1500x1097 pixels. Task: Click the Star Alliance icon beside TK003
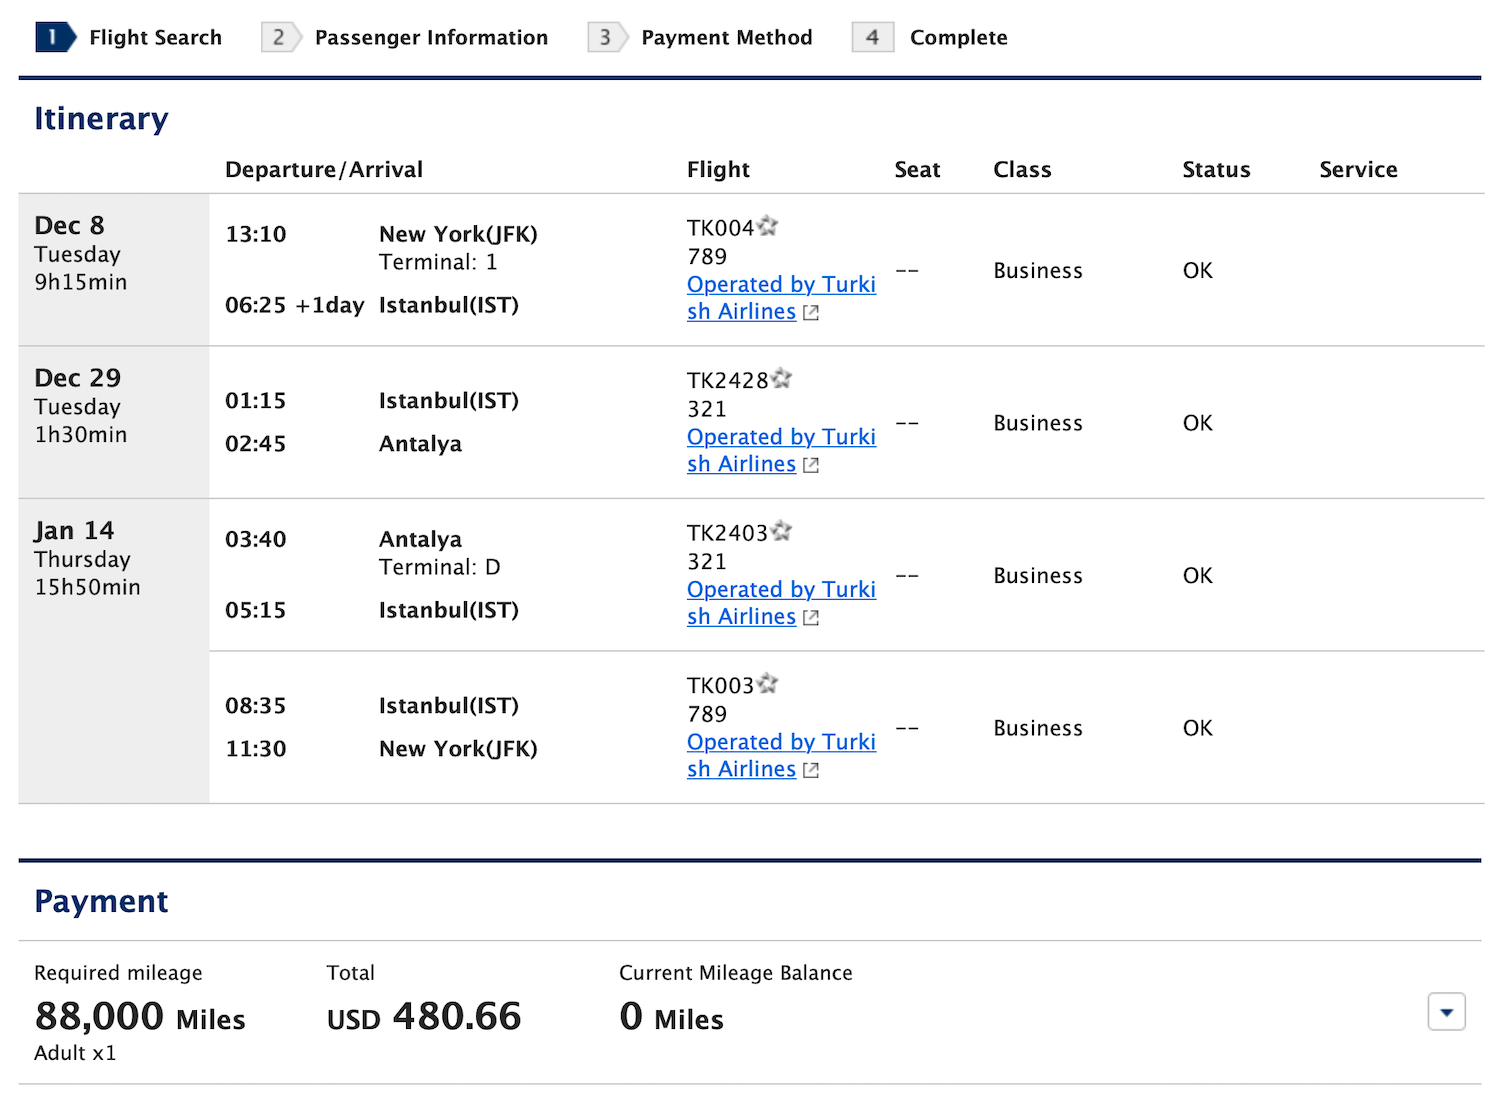768,684
